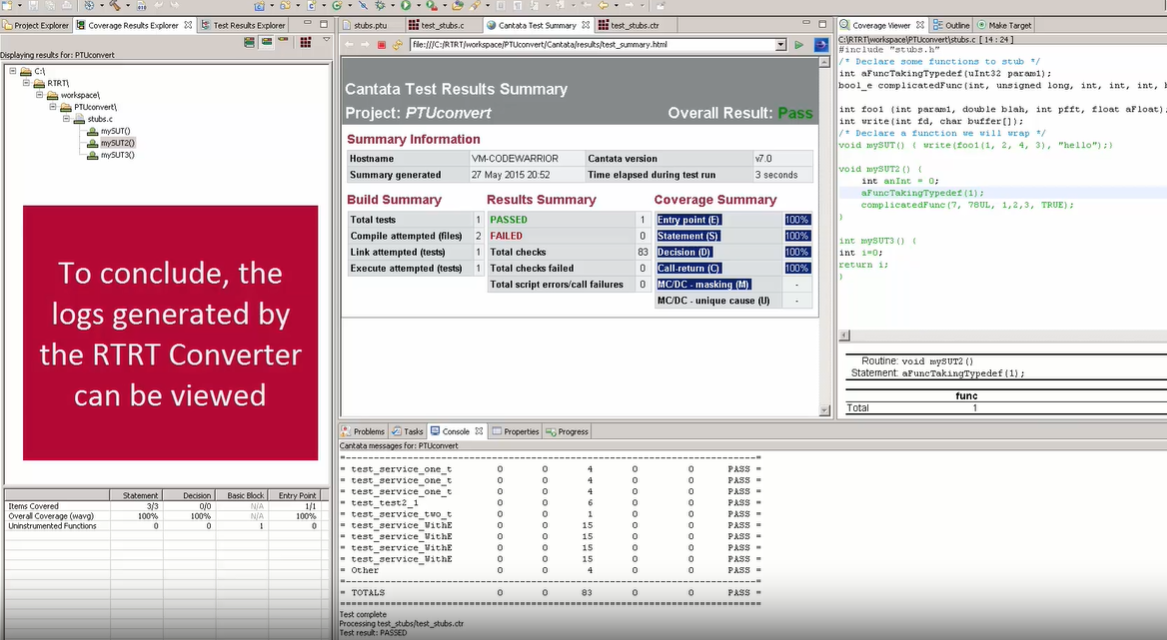Close the Console tab
1167x640 pixels.
(479, 431)
